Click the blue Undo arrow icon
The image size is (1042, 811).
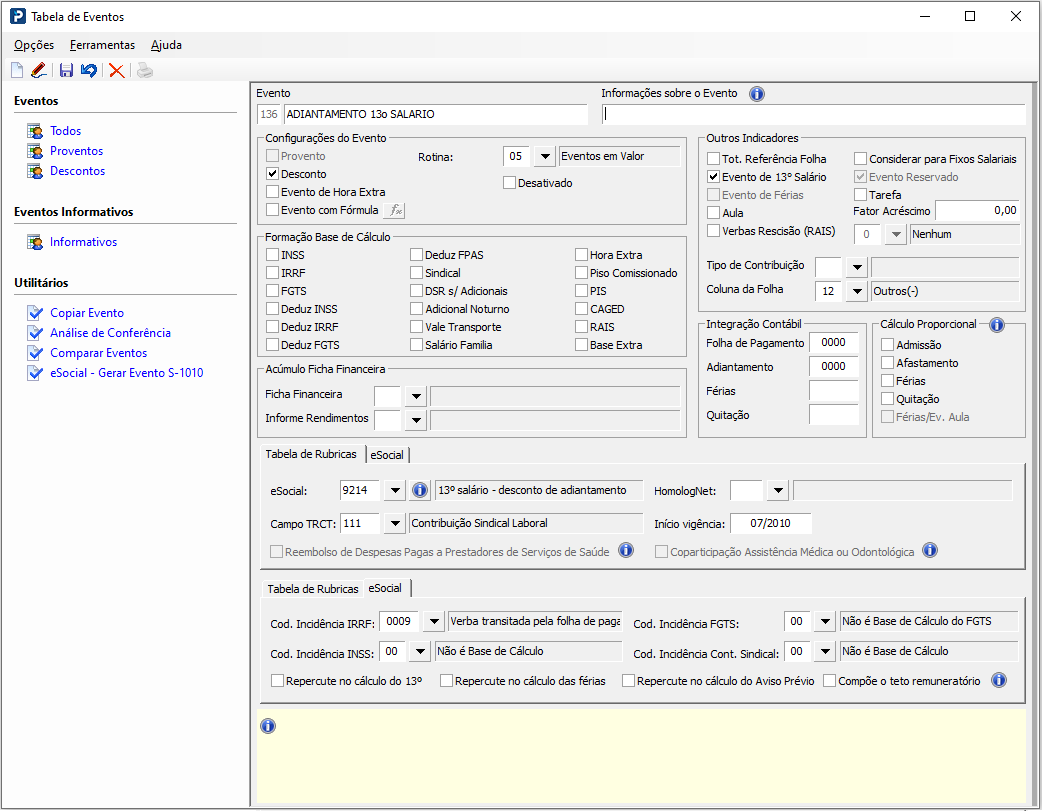(89, 70)
